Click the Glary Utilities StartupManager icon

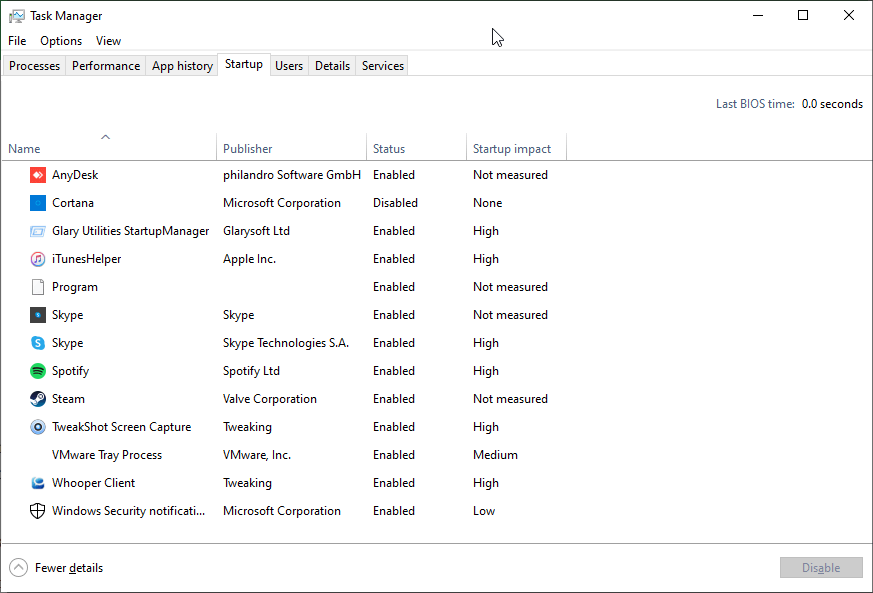pyautogui.click(x=37, y=231)
